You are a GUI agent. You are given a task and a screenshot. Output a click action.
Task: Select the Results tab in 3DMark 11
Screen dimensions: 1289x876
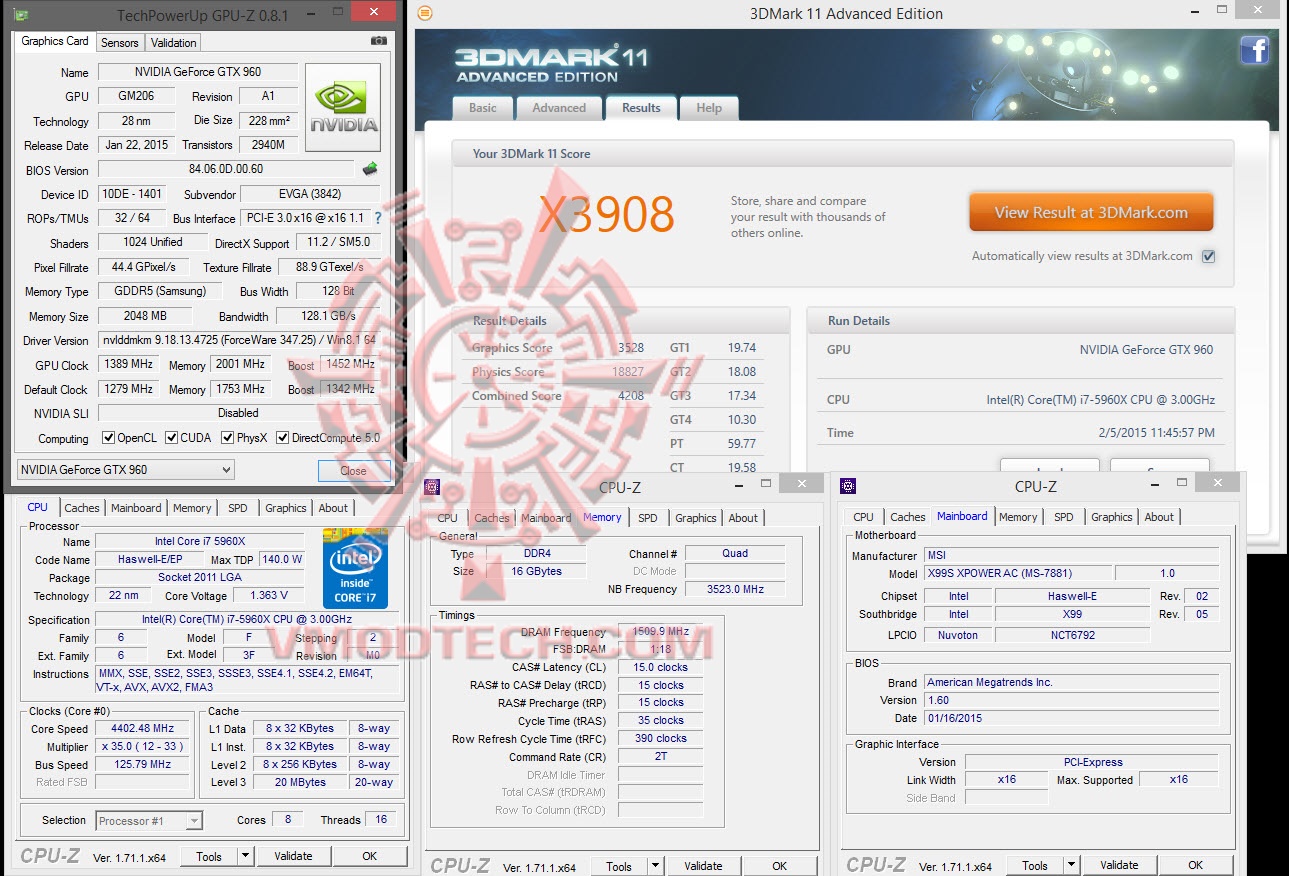pyautogui.click(x=641, y=108)
